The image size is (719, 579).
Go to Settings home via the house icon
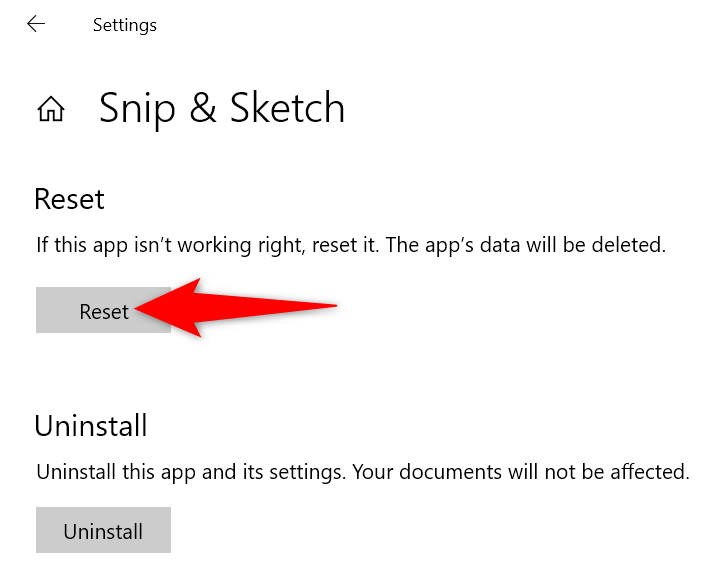(51, 109)
